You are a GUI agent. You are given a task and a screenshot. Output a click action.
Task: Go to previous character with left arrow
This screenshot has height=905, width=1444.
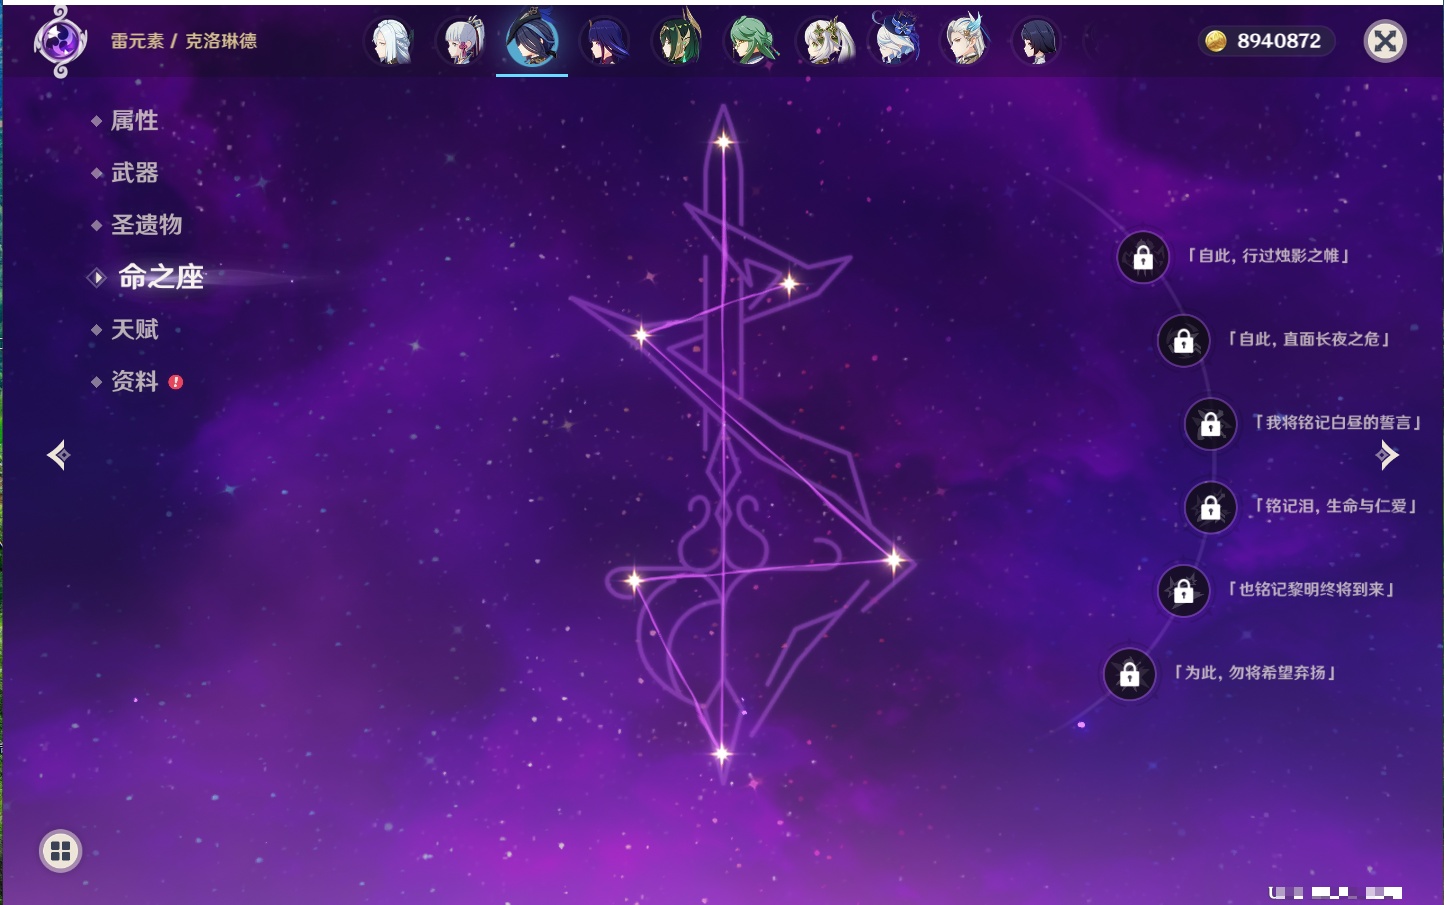[59, 455]
